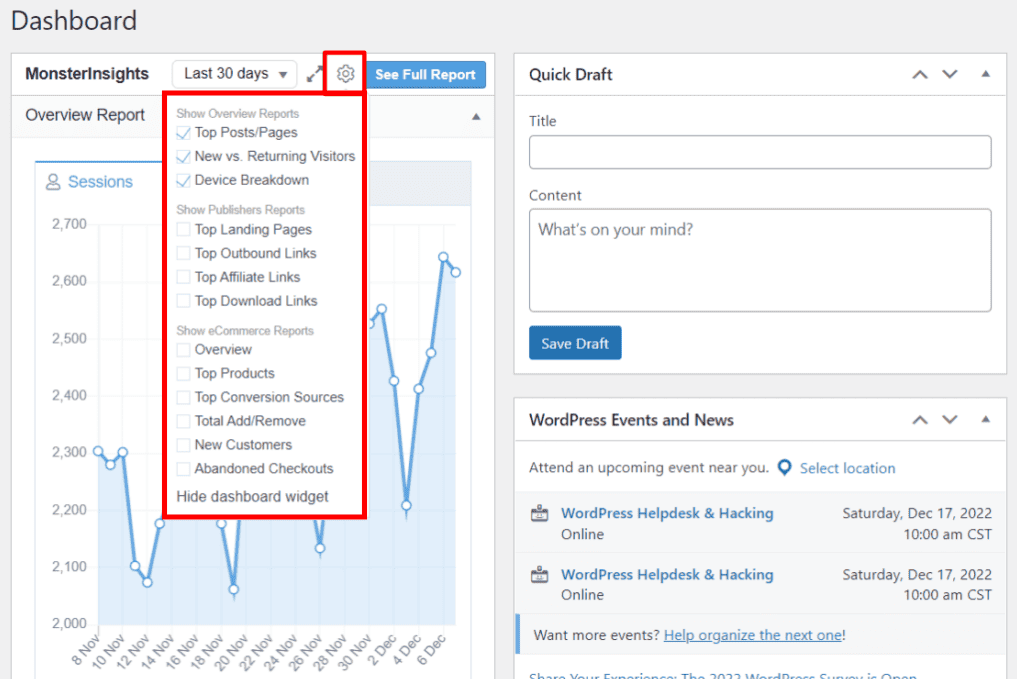Screen dimensions: 1017x679
Task: Move WordPress Events and News down
Action: [950, 420]
